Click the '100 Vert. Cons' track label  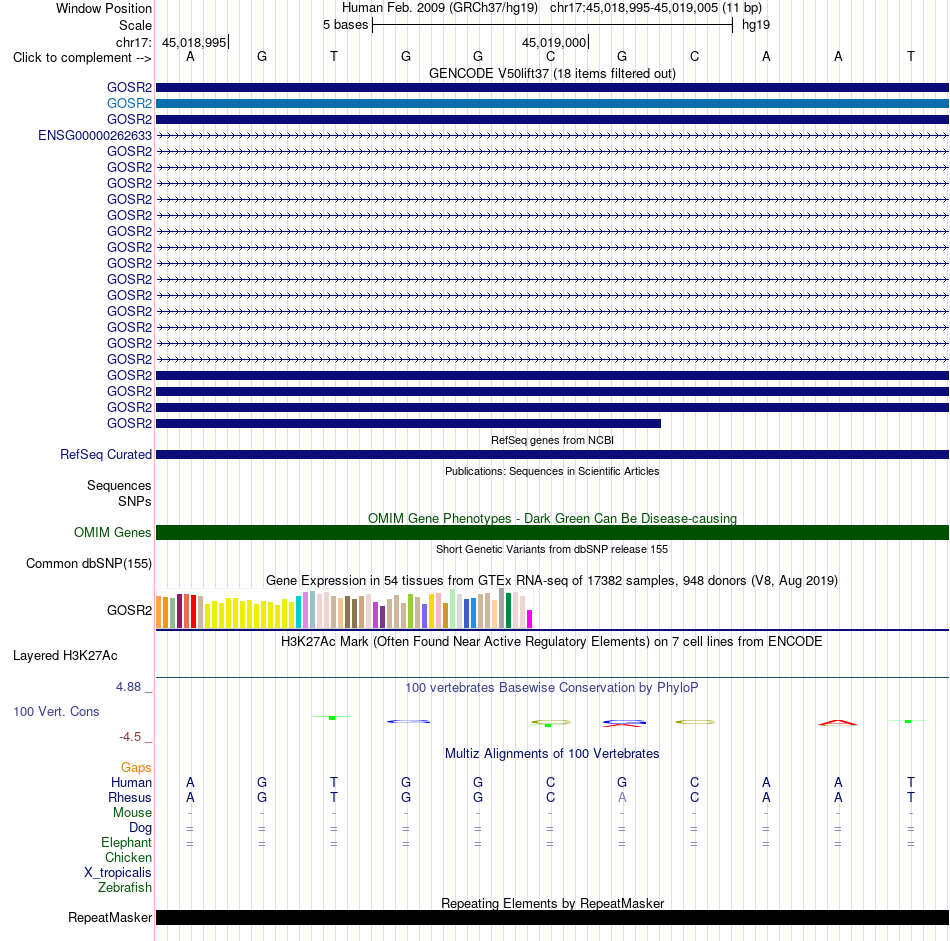(56, 711)
